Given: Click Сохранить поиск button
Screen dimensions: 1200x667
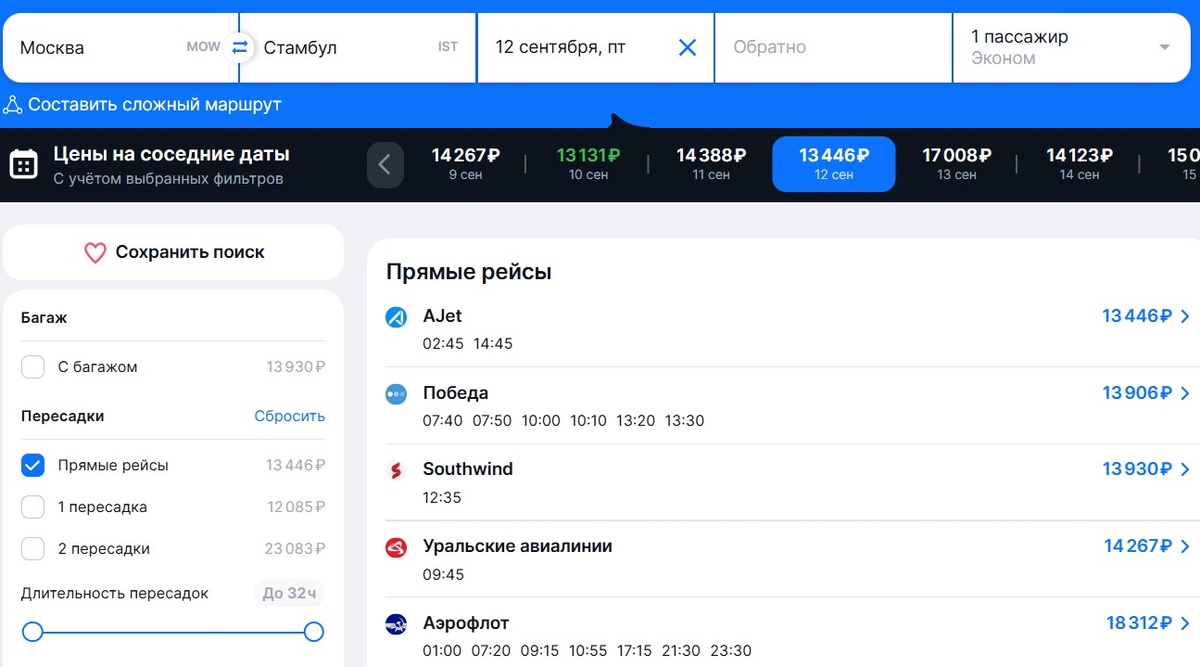Looking at the screenshot, I should click(173, 252).
